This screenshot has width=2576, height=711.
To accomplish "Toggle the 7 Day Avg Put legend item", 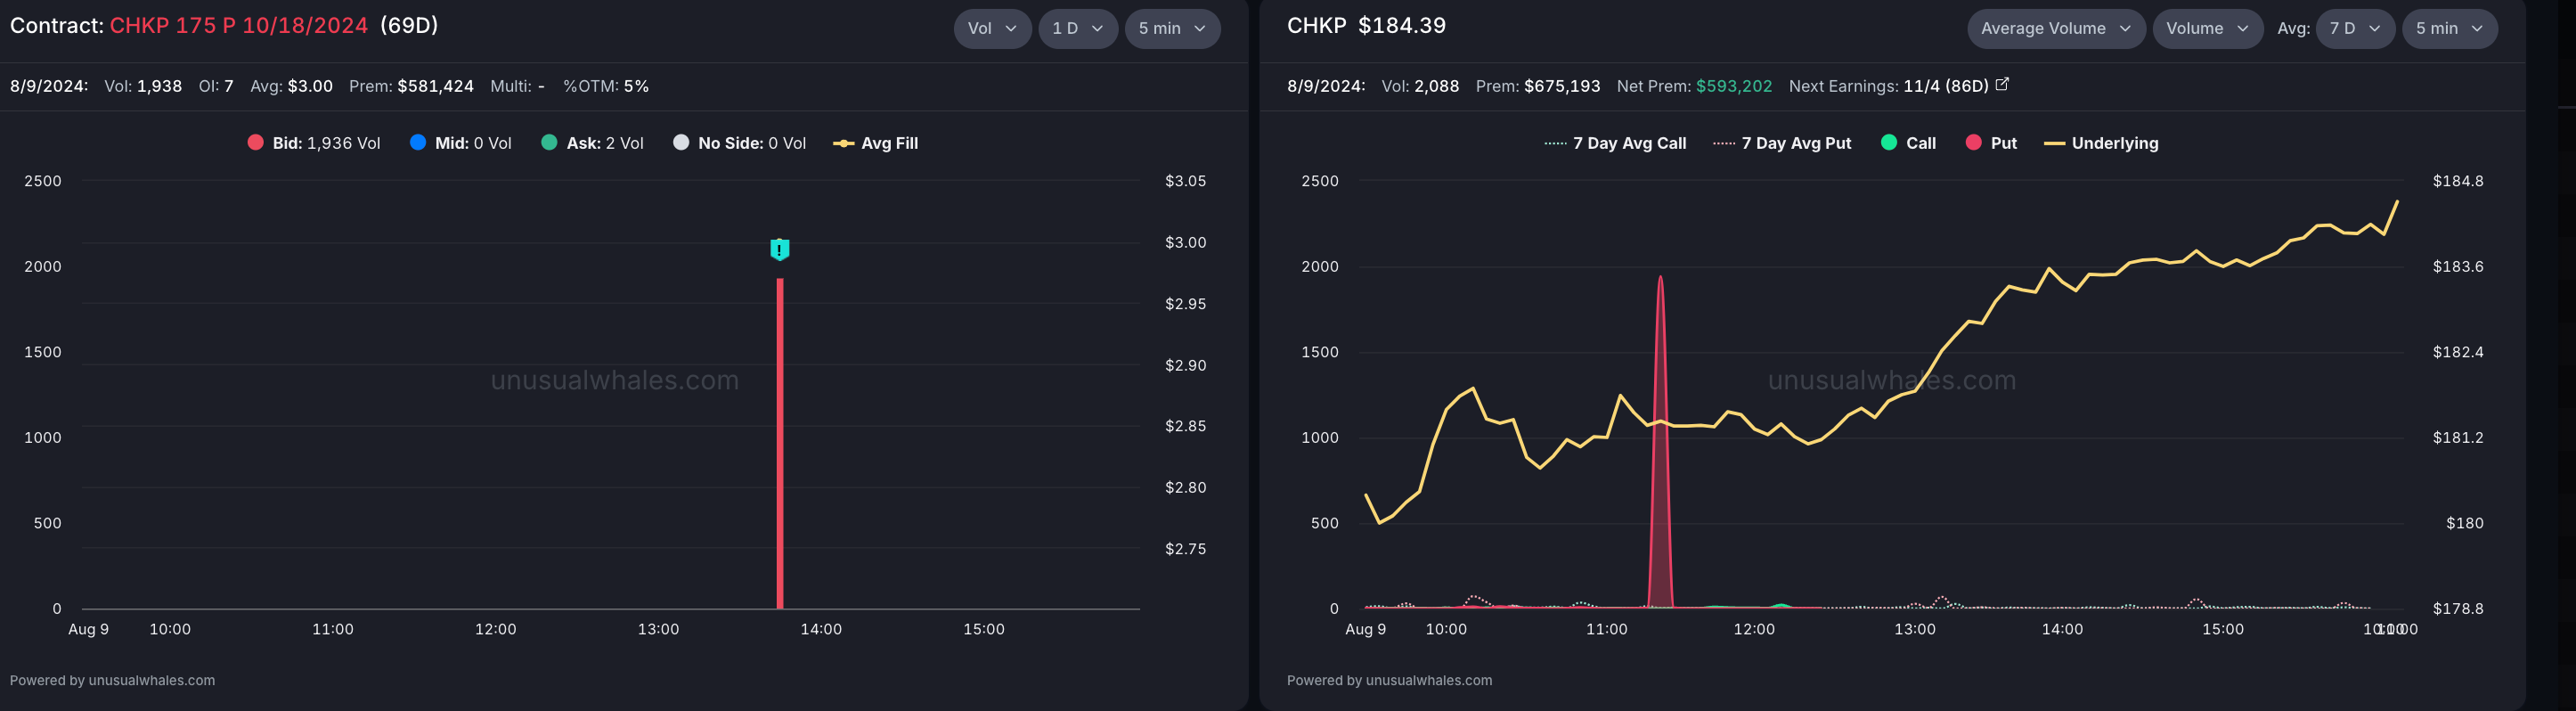I will [1782, 143].
